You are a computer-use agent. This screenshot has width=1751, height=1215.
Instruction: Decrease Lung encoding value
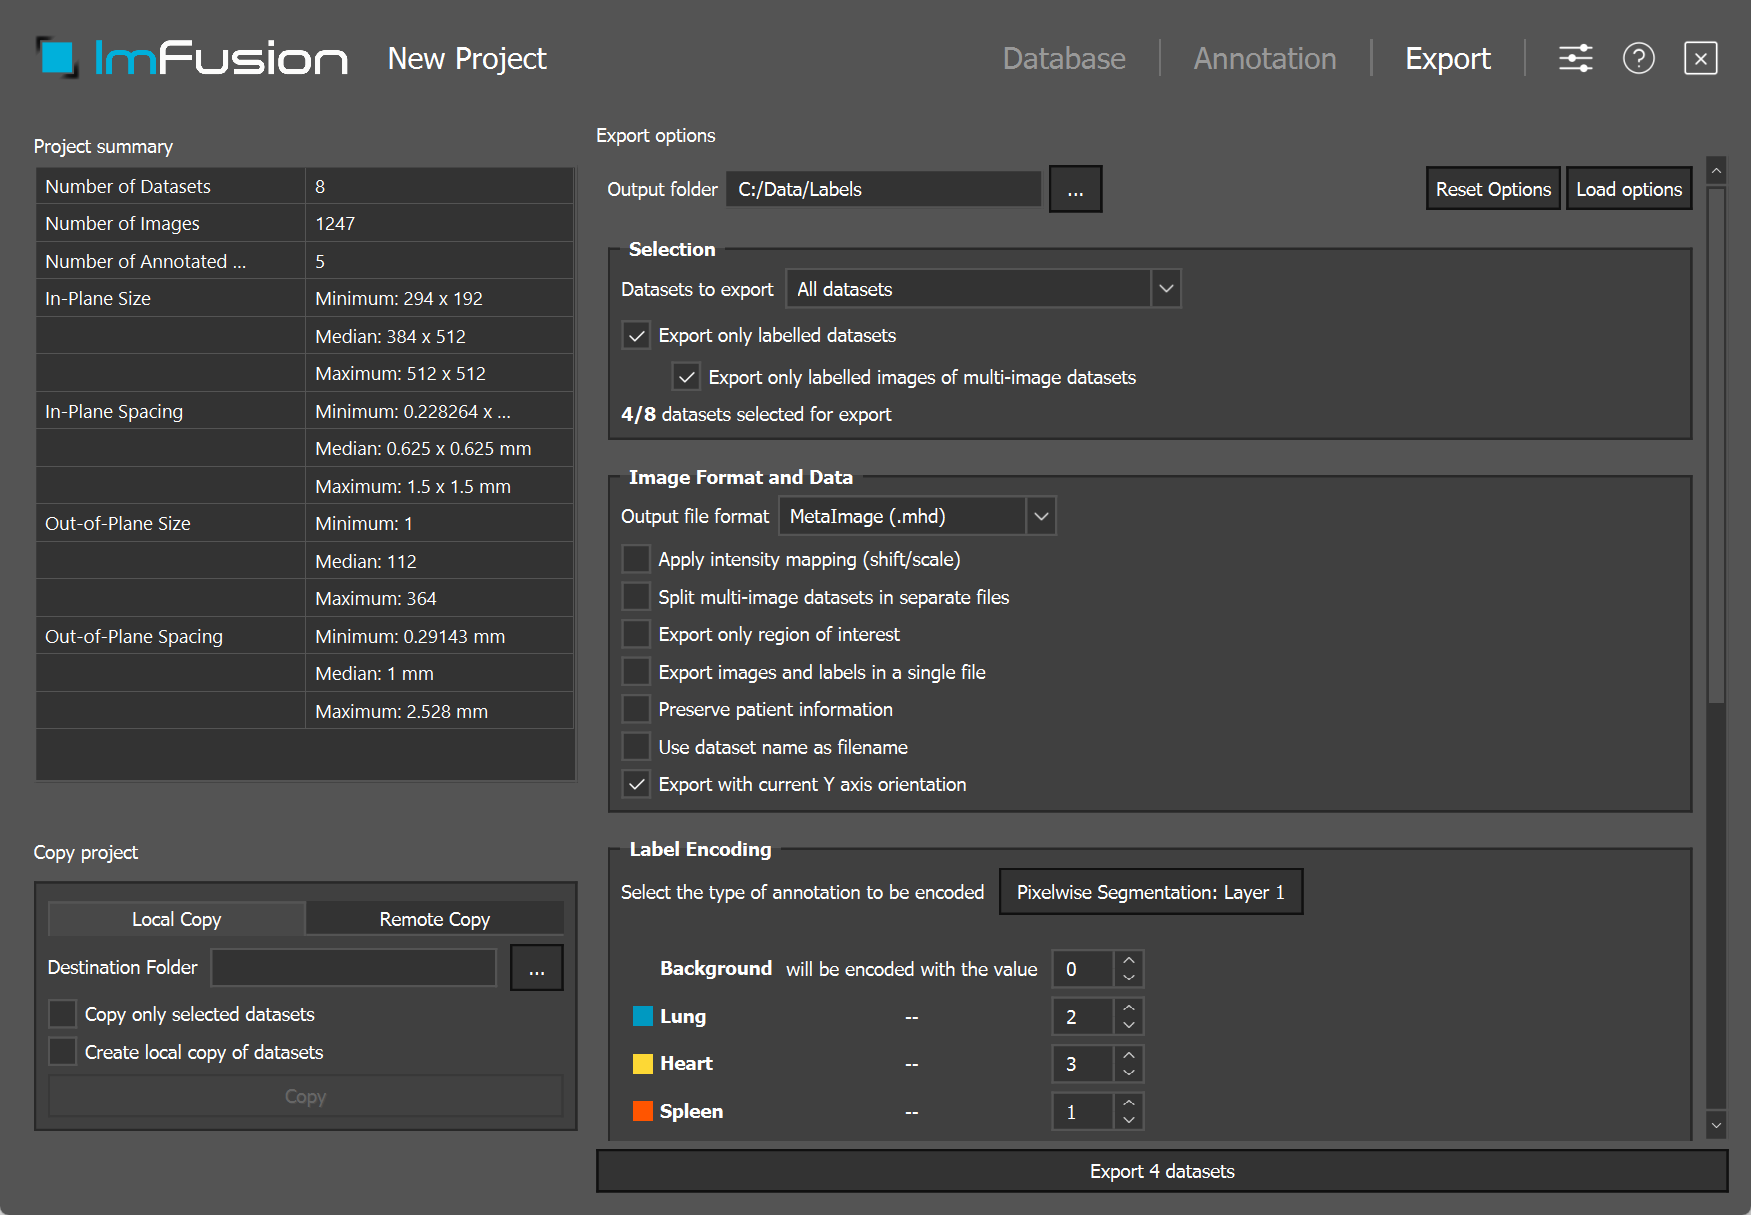pos(1129,1025)
